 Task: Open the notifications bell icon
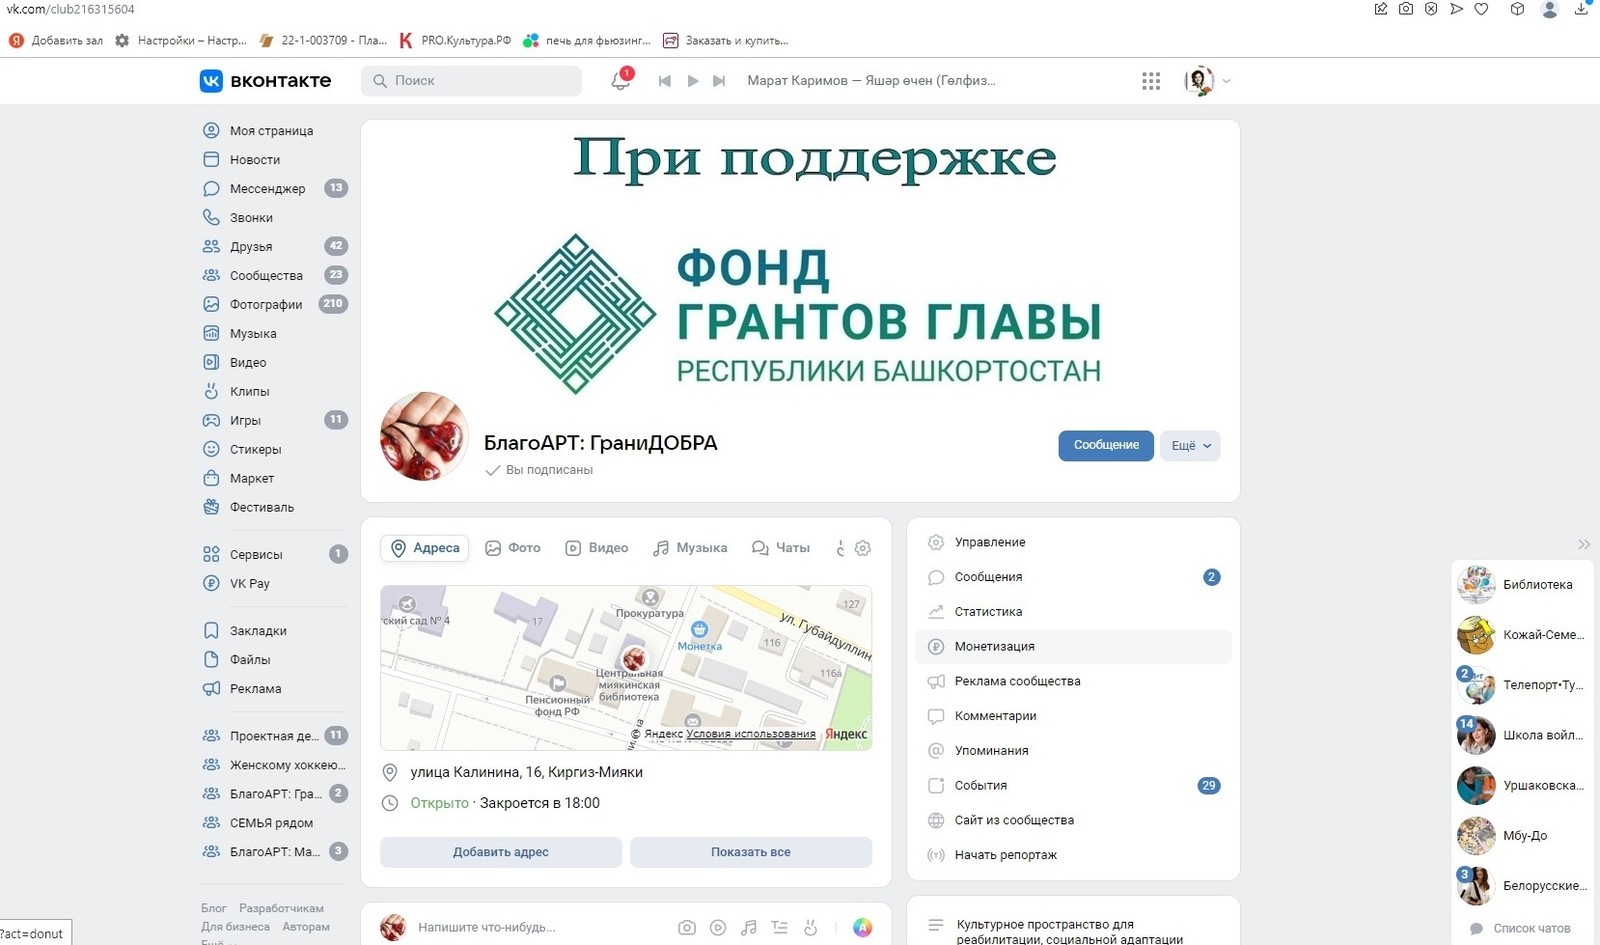tap(620, 81)
